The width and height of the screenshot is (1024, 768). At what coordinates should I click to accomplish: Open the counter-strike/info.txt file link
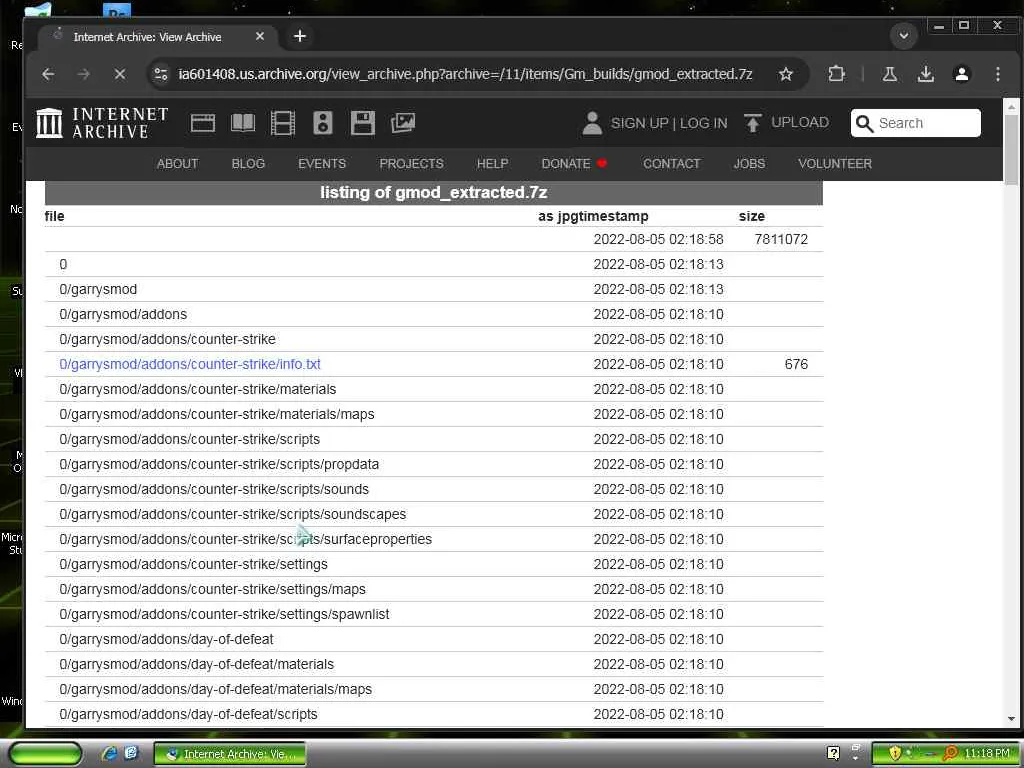point(190,364)
